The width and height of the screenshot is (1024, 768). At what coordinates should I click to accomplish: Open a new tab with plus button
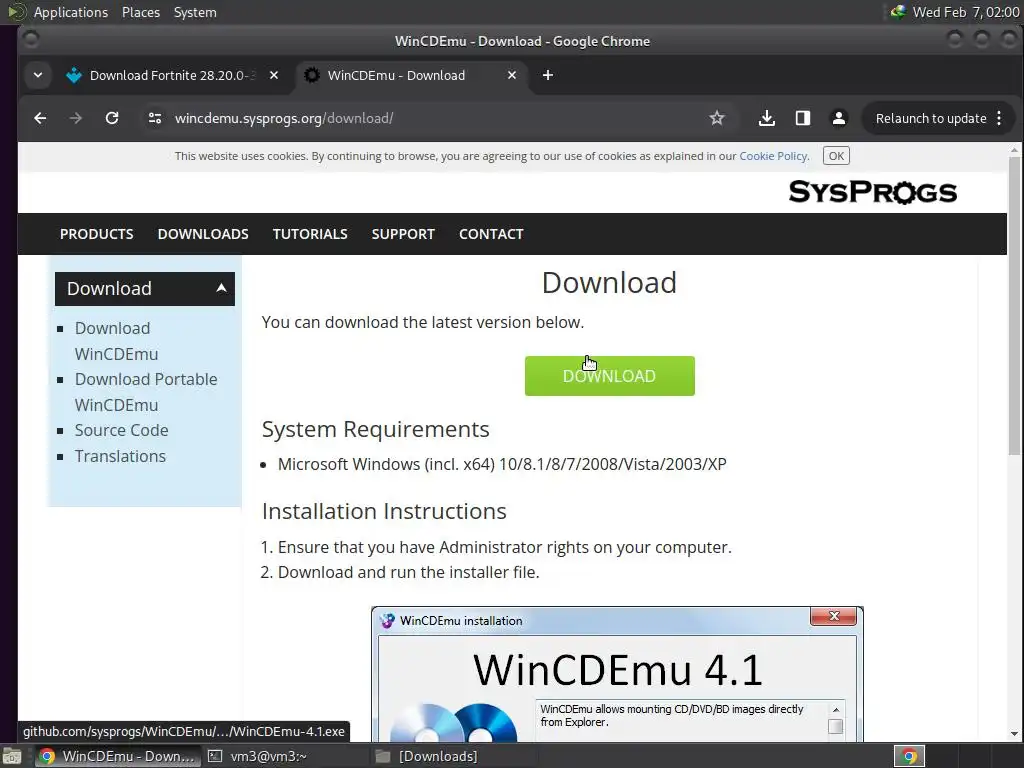[548, 75]
